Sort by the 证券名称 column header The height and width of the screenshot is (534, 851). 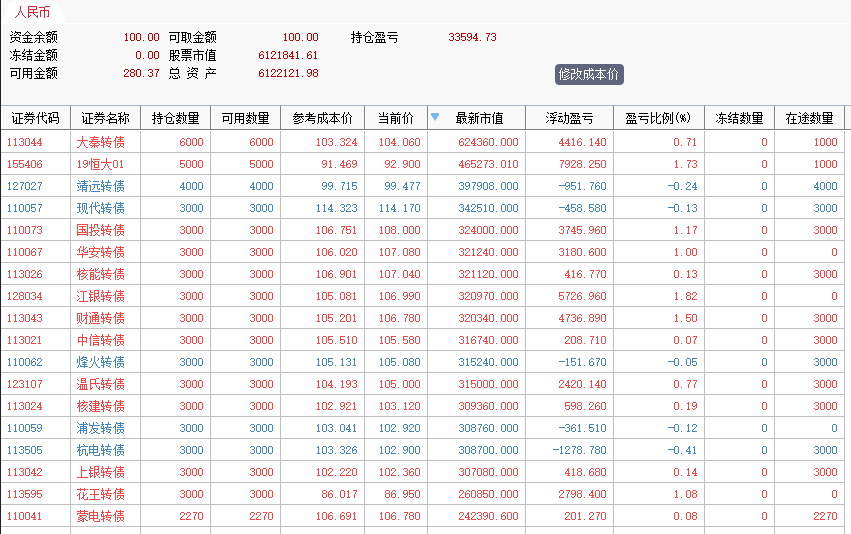105,118
